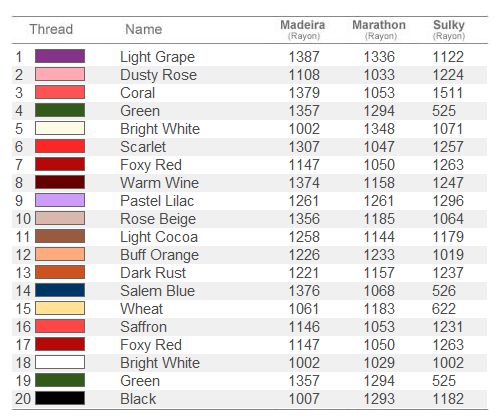
Task: Select the Madeira Rayon column header
Action: (x=303, y=30)
